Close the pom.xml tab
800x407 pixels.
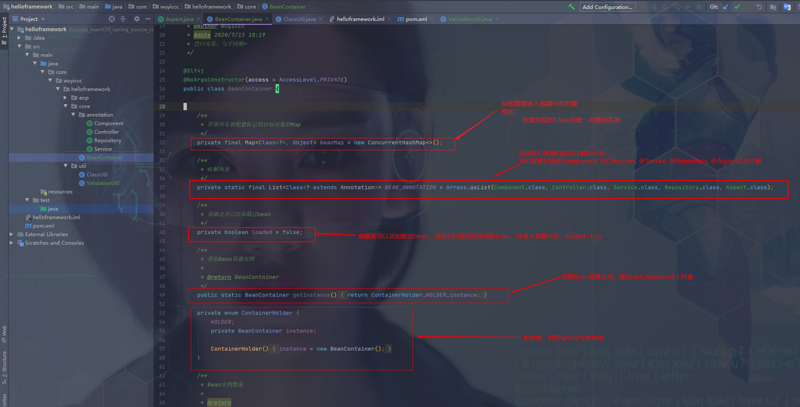coord(432,19)
